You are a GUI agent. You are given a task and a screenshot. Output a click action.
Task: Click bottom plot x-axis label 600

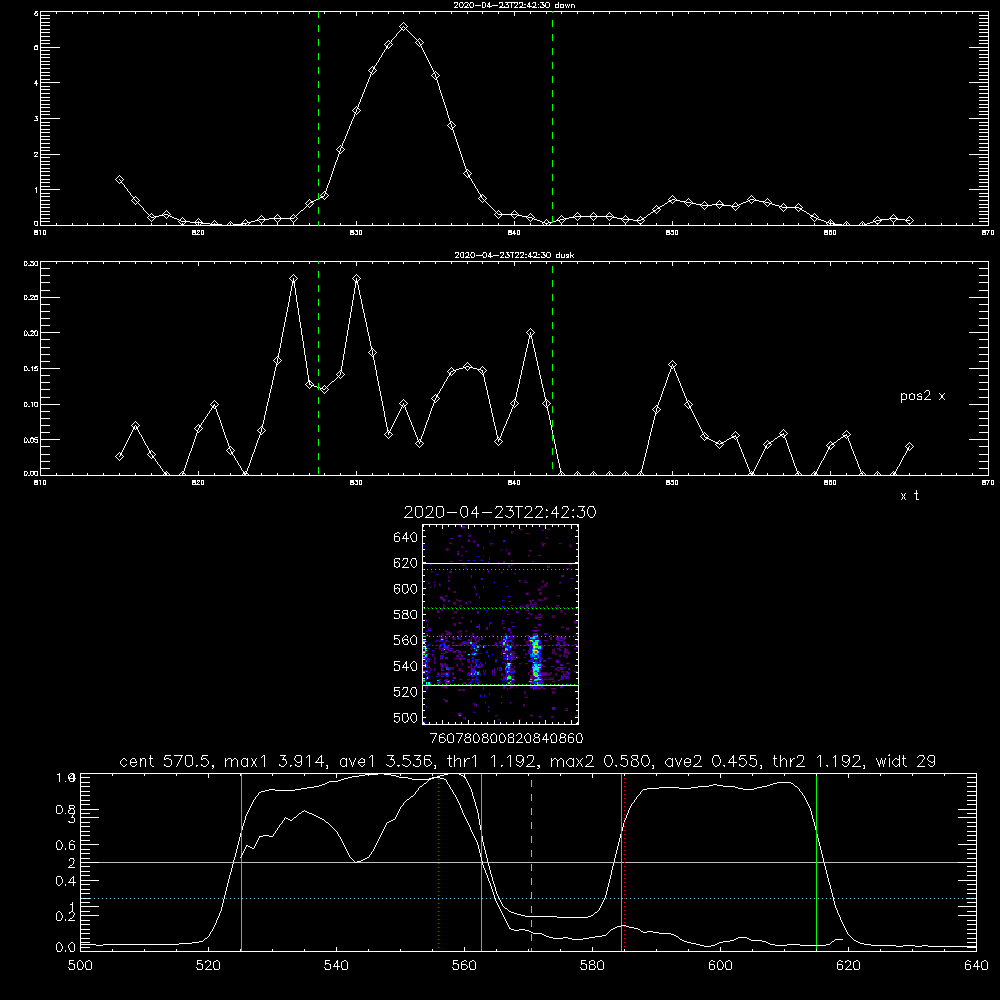coord(720,966)
